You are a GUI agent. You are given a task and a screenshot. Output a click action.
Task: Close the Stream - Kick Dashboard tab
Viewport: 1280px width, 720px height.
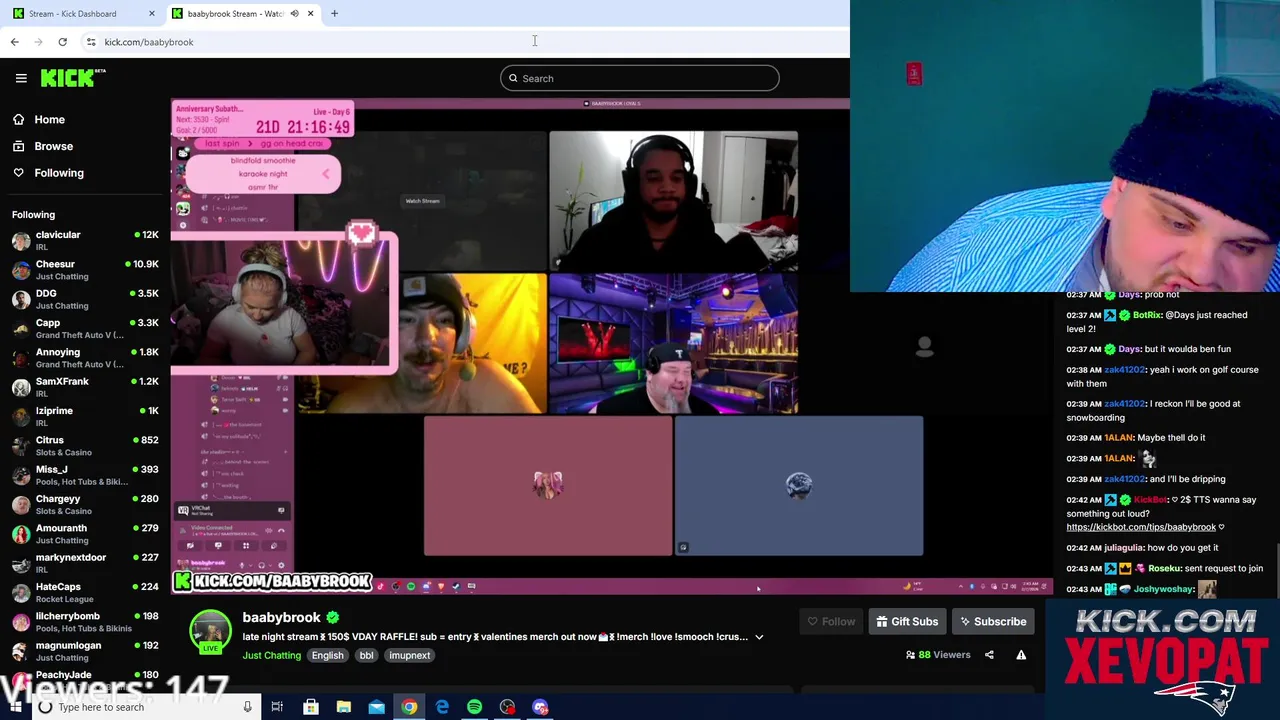(x=151, y=14)
